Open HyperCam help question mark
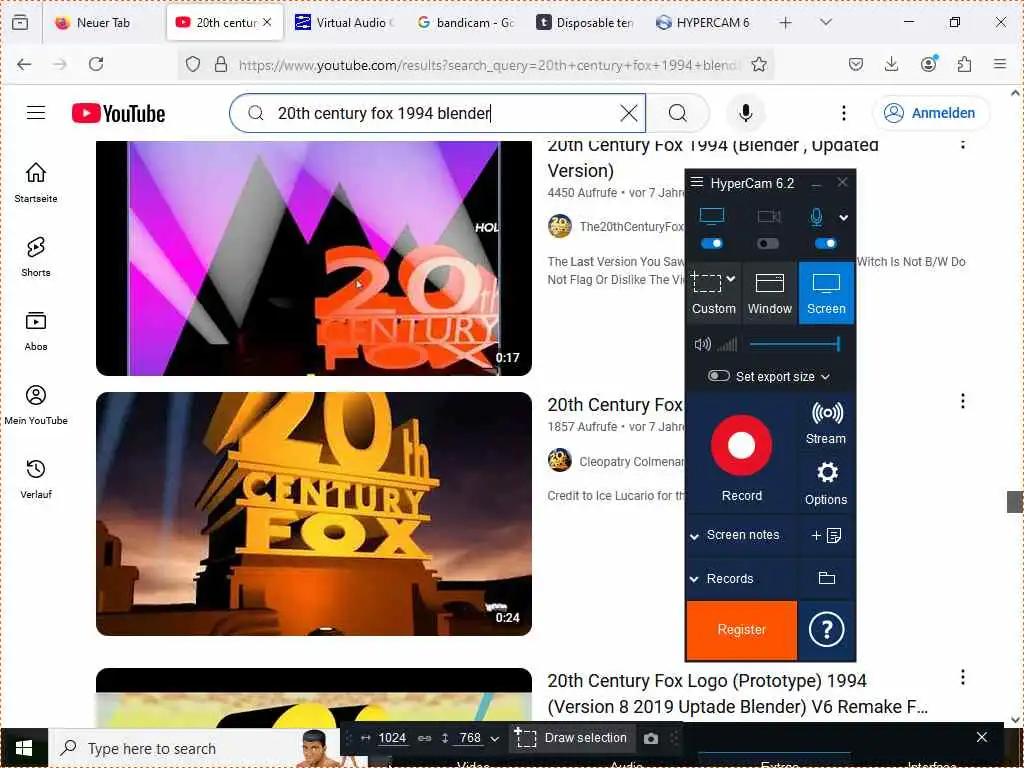Image resolution: width=1024 pixels, height=768 pixels. [x=826, y=630]
